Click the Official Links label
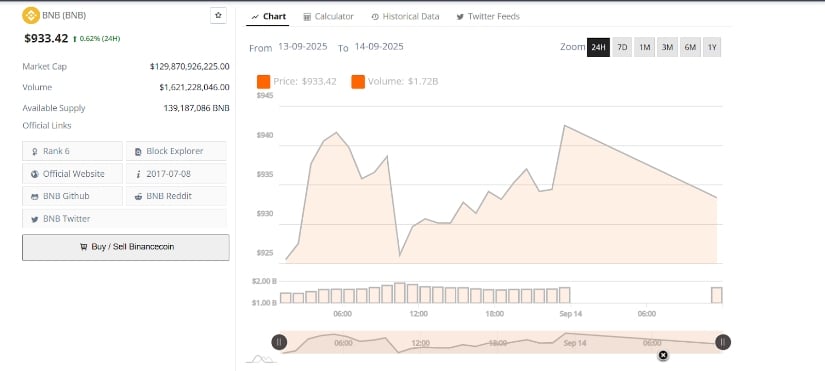The image size is (825, 371). [x=47, y=125]
